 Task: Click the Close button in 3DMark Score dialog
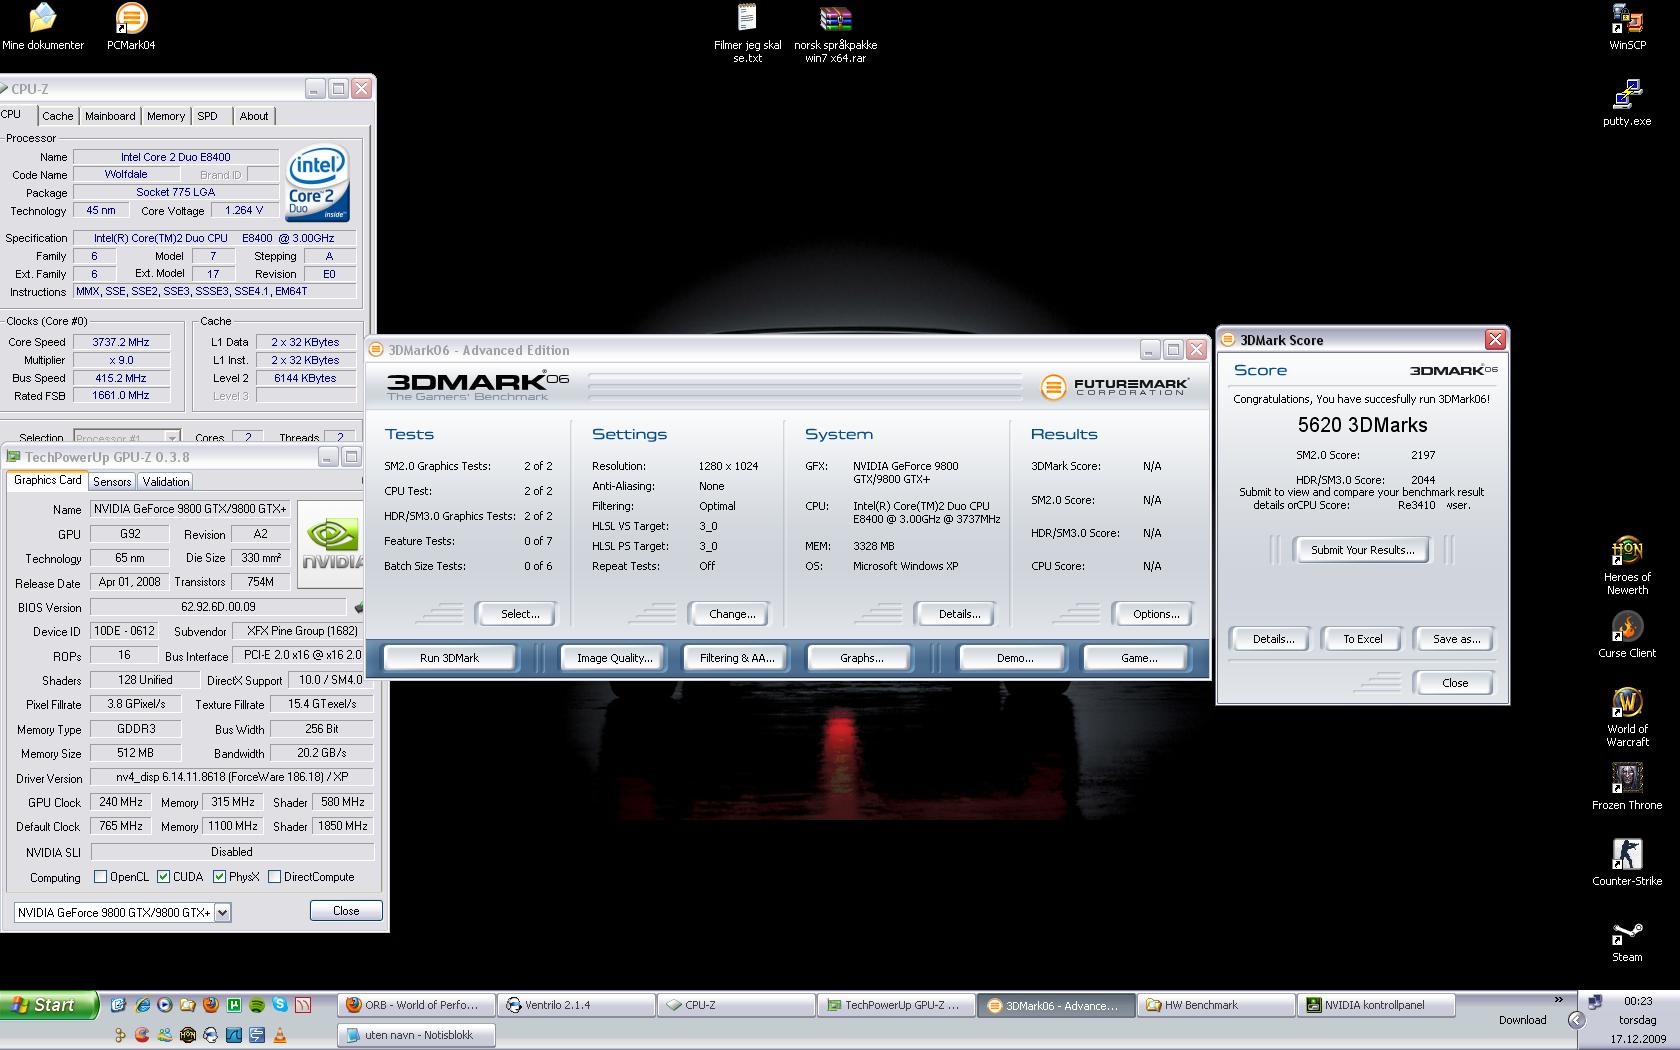1454,683
